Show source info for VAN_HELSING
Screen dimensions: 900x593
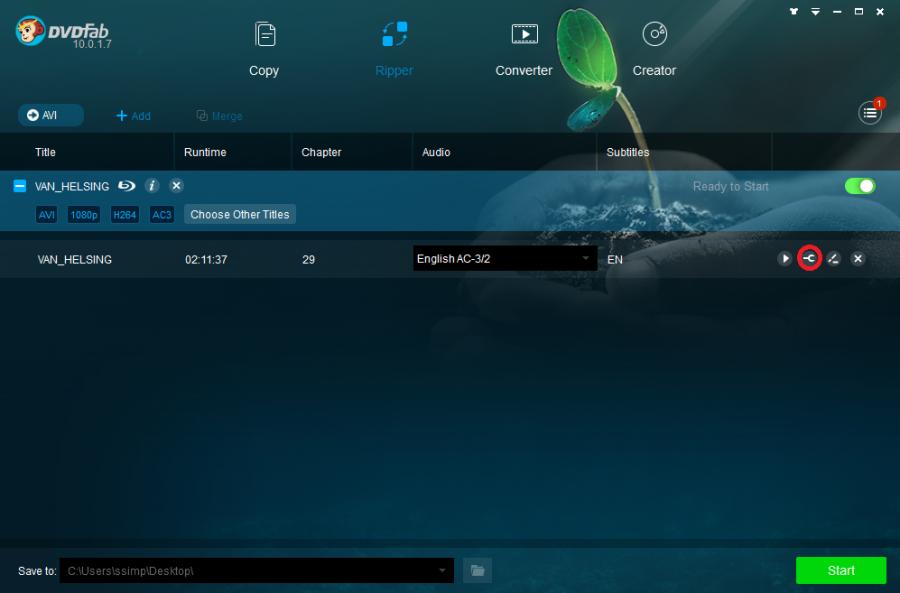(x=152, y=185)
